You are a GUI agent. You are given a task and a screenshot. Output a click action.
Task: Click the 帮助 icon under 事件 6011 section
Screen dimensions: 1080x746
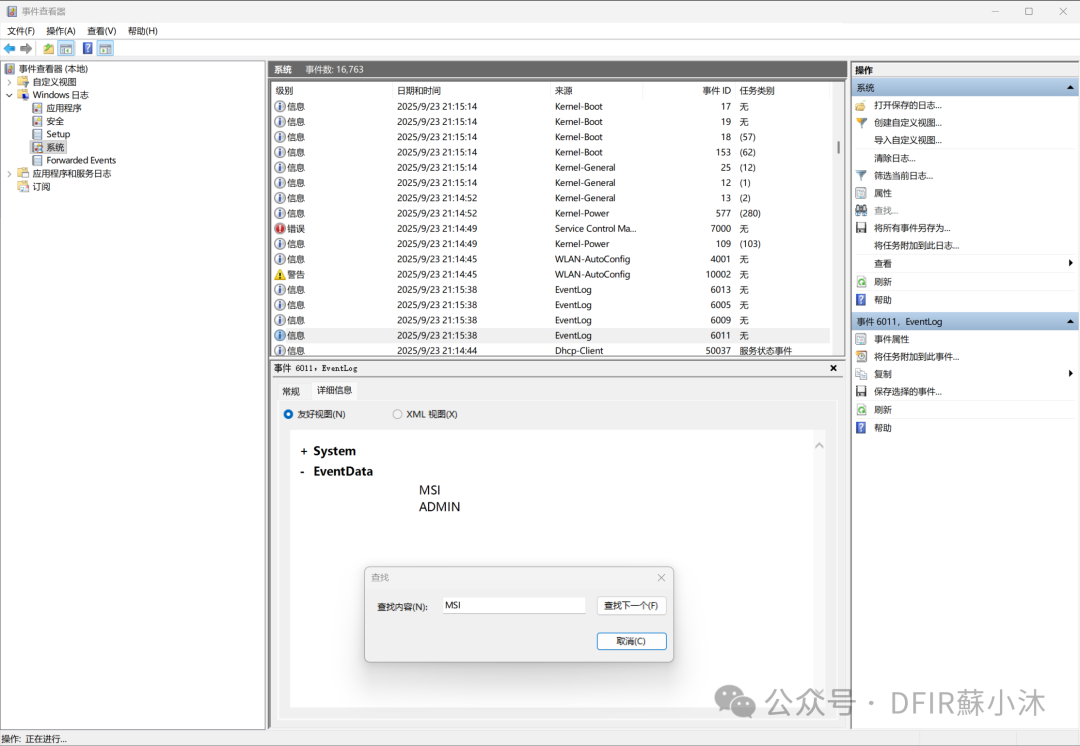(861, 428)
